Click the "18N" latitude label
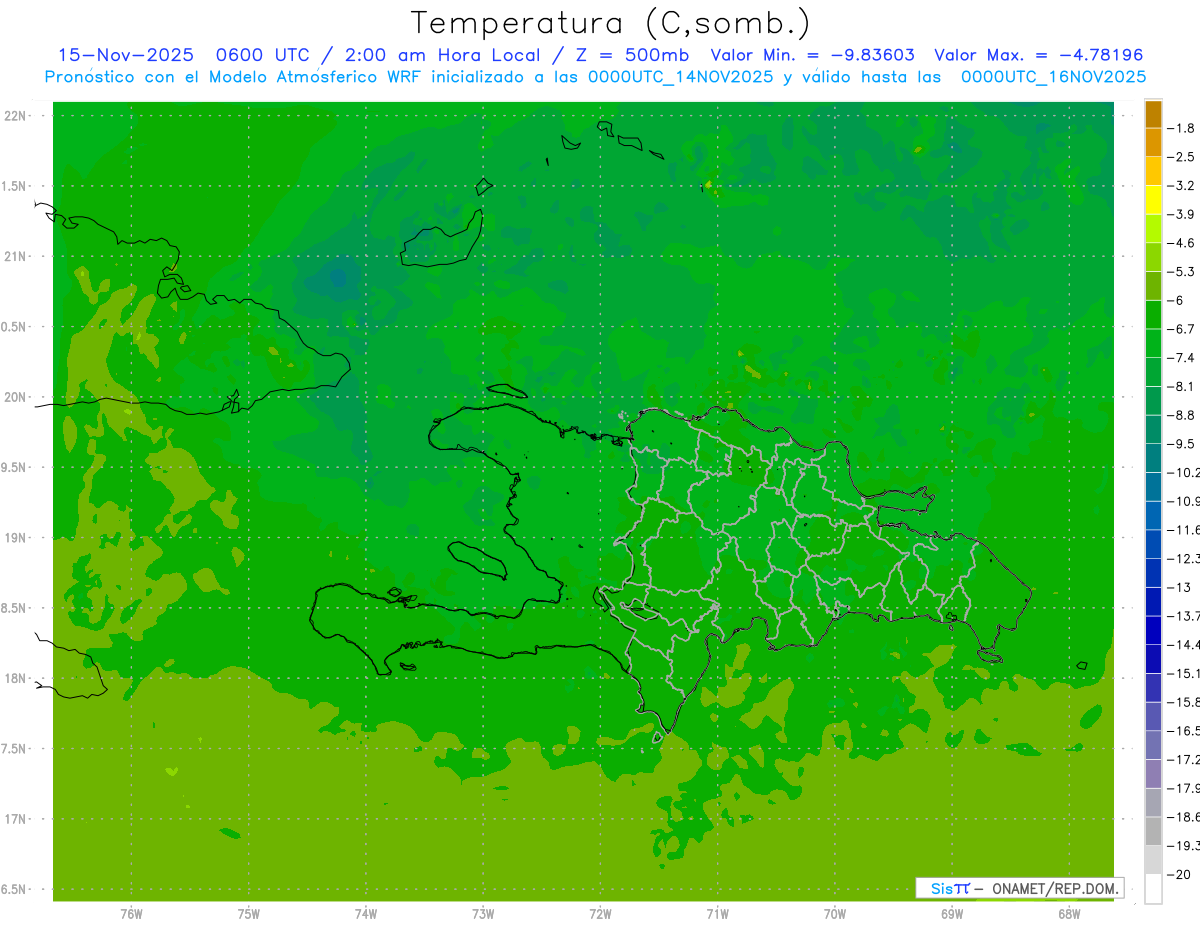This screenshot has width=1200, height=927. tap(16, 678)
